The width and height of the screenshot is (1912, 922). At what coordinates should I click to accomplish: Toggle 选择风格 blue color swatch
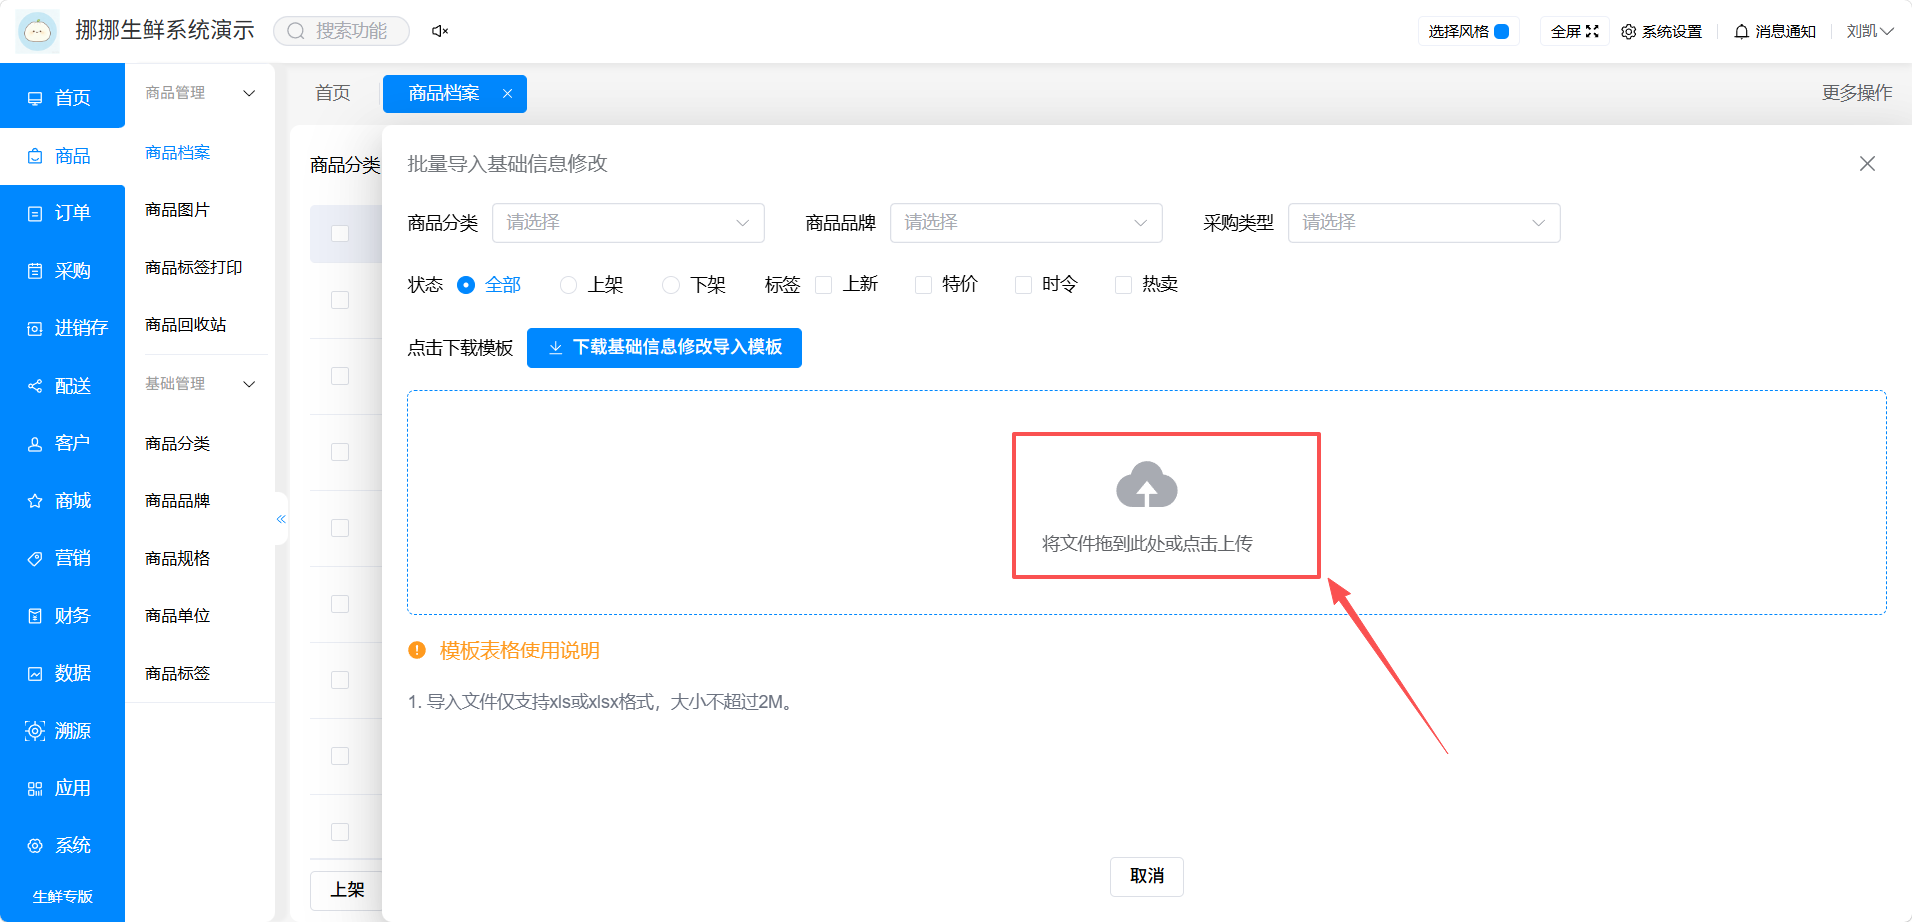click(x=1501, y=32)
